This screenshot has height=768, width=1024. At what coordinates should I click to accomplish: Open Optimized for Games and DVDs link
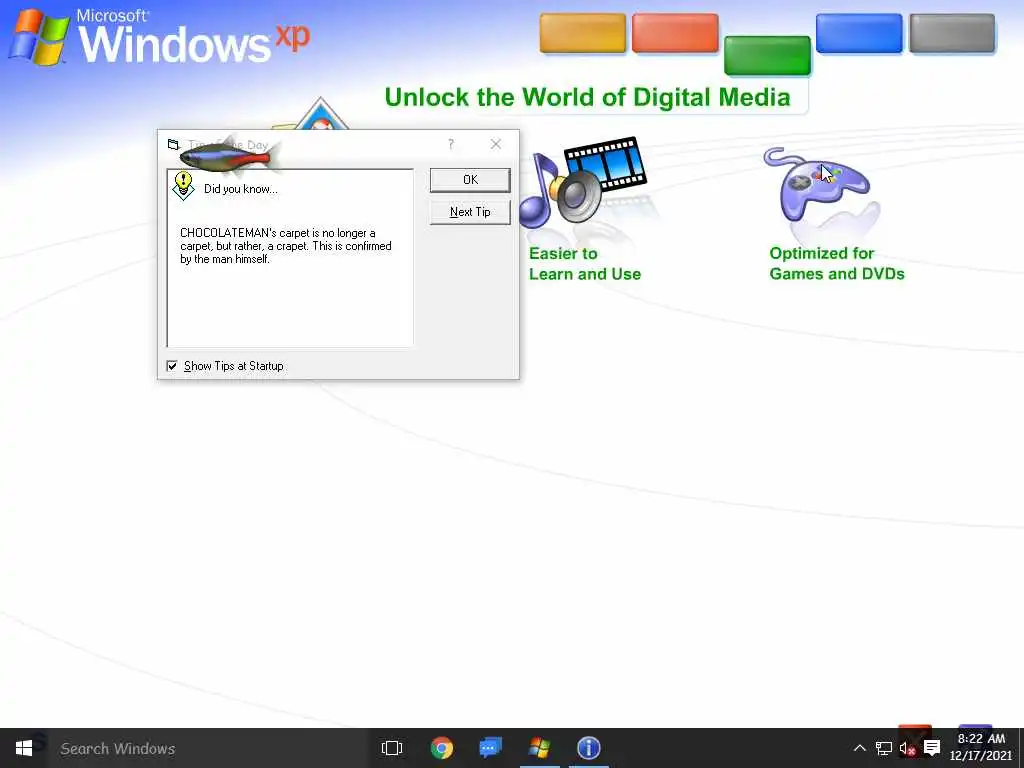[x=837, y=263]
